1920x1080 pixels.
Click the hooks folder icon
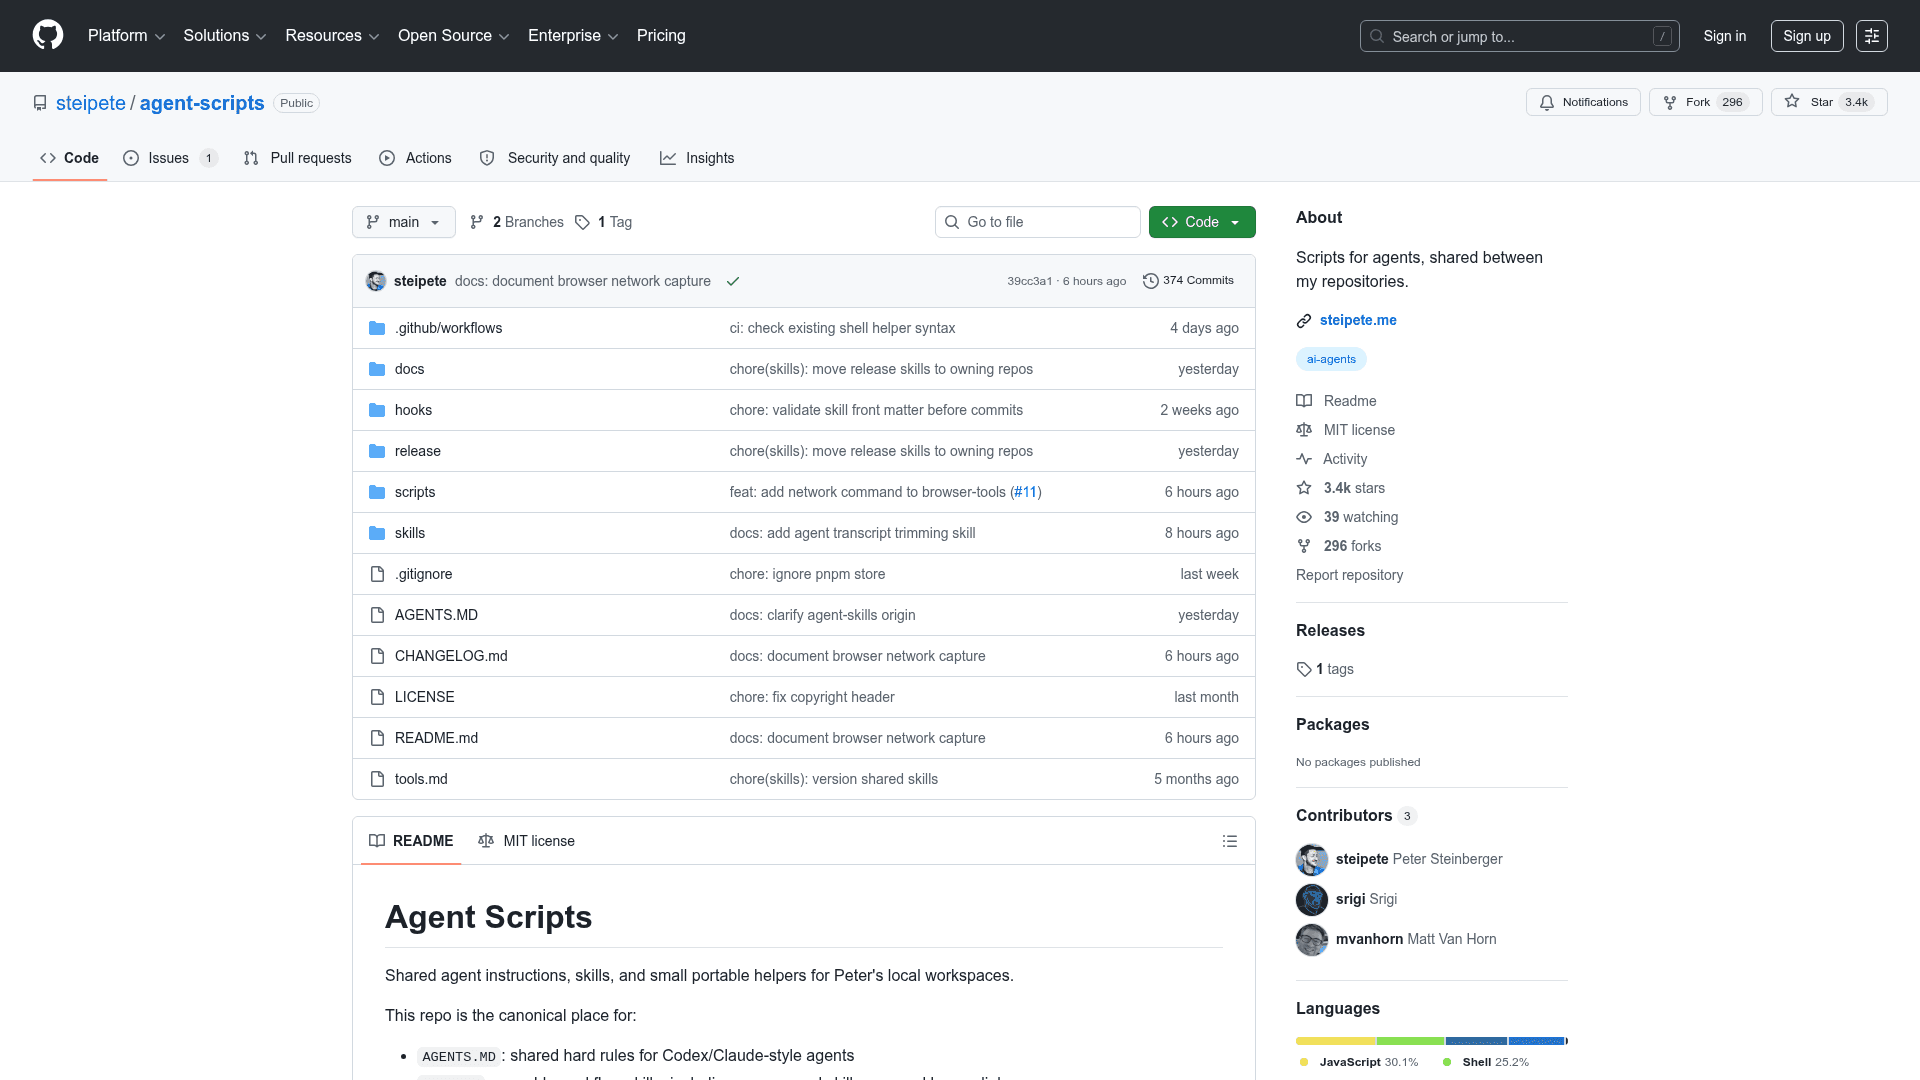[x=377, y=410]
